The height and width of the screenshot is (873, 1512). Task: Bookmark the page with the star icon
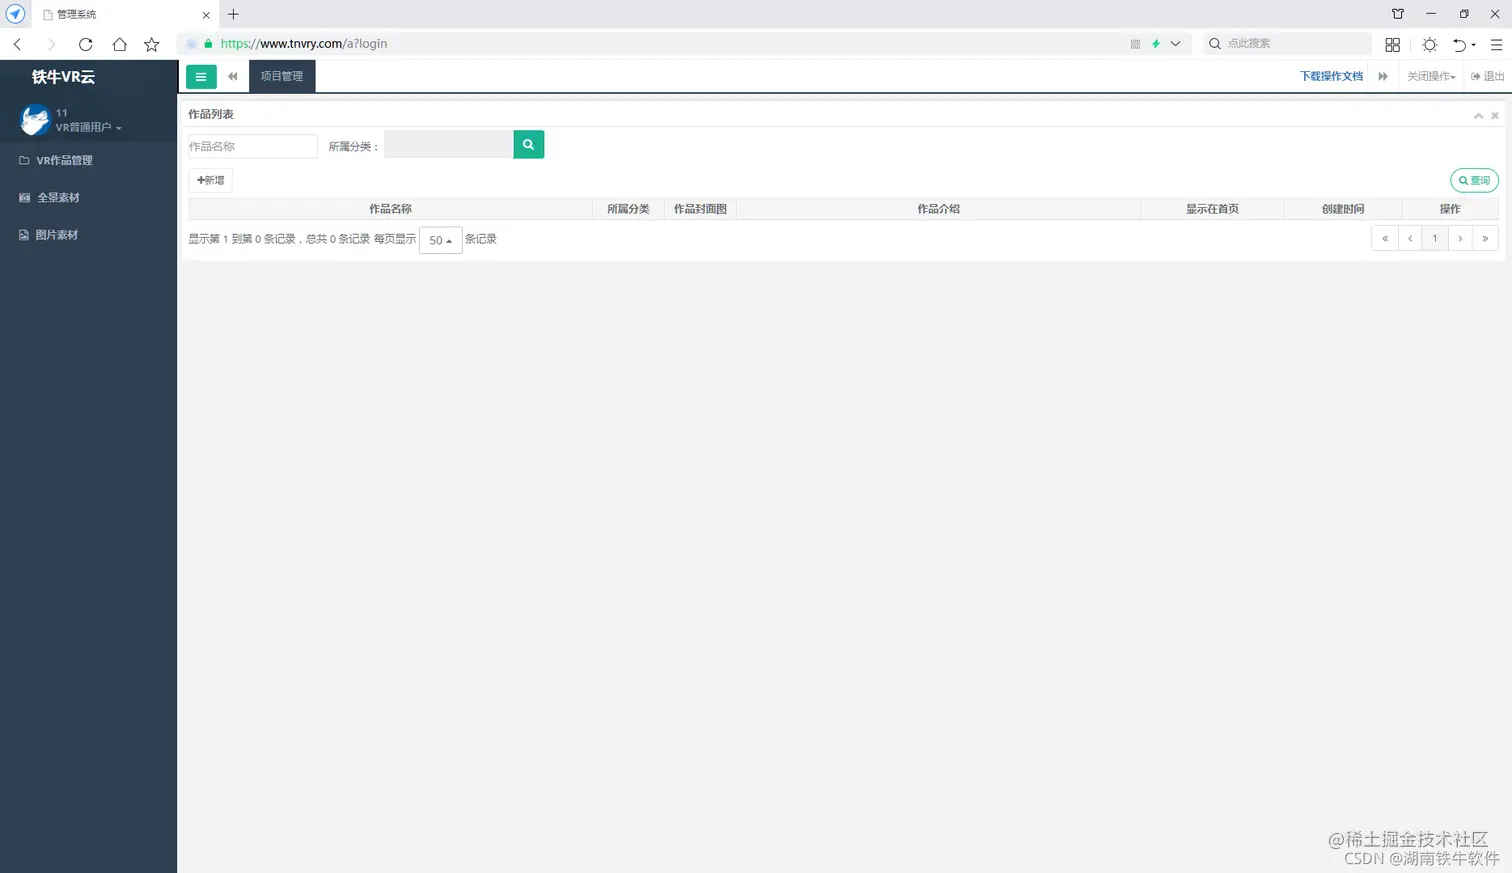[152, 44]
